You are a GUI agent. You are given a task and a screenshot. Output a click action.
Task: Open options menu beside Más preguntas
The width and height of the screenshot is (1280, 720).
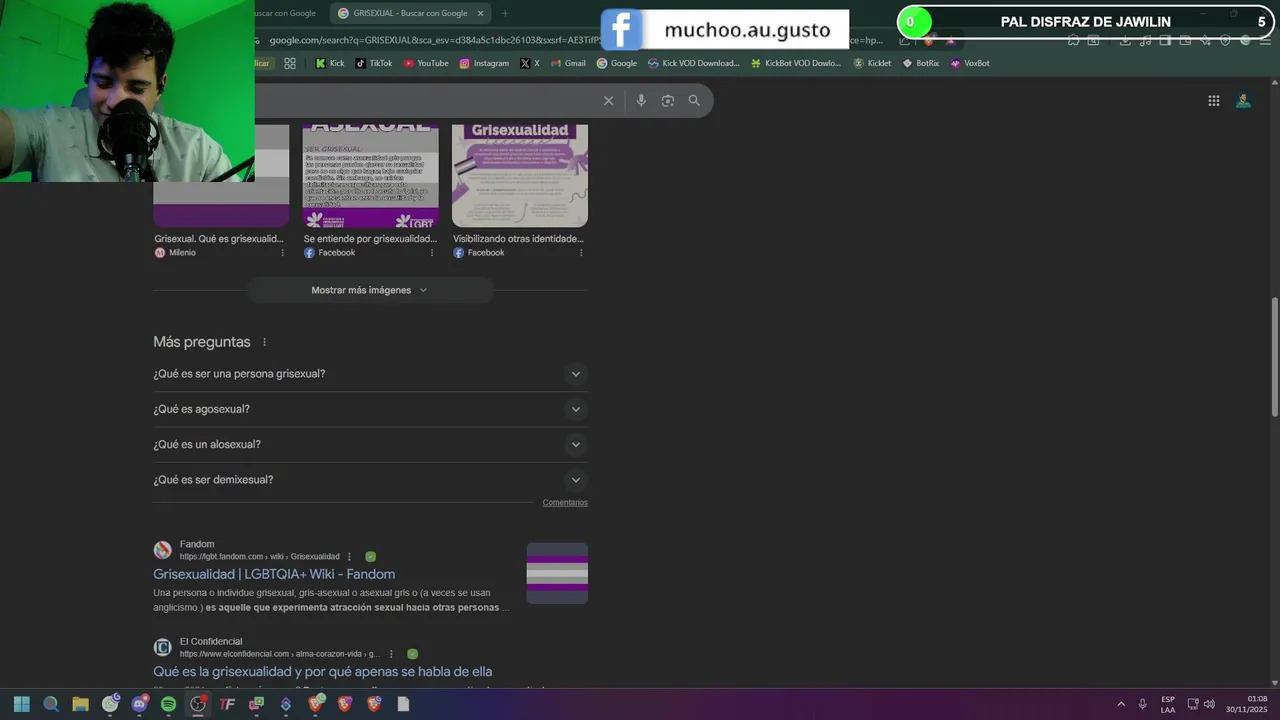(264, 342)
